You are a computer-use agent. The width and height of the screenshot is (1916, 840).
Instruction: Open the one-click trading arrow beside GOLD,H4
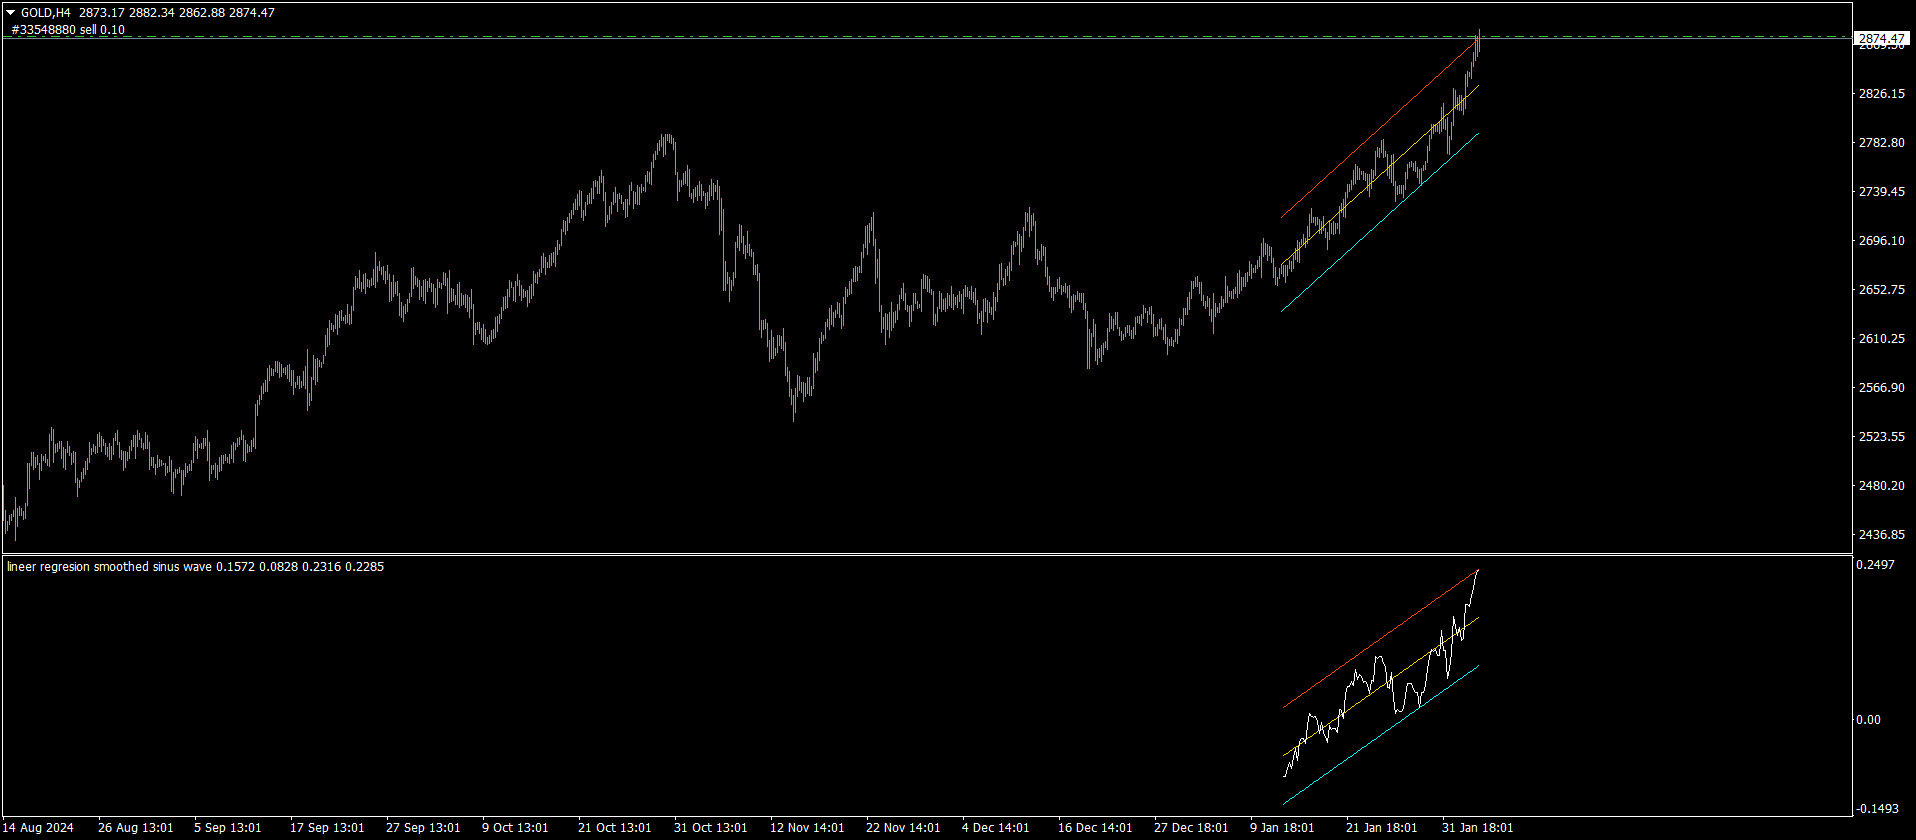coord(11,13)
